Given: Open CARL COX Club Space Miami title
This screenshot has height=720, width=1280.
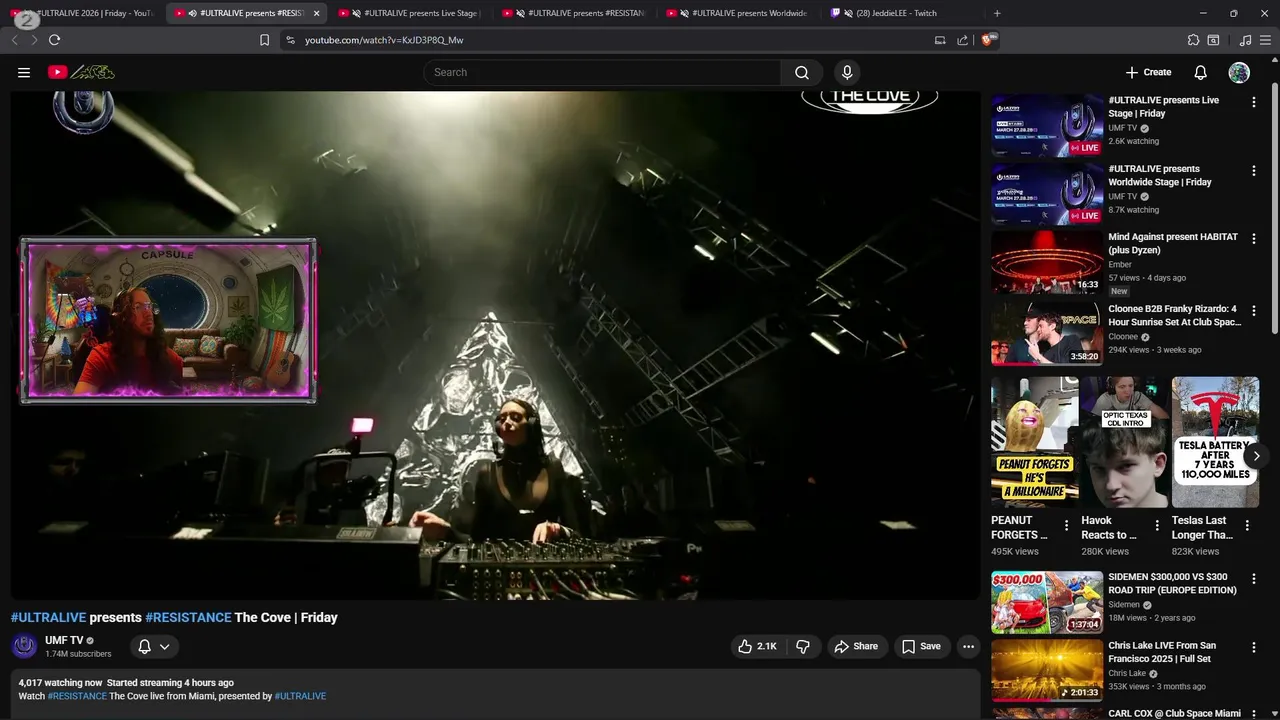Looking at the screenshot, I should [x=1175, y=714].
